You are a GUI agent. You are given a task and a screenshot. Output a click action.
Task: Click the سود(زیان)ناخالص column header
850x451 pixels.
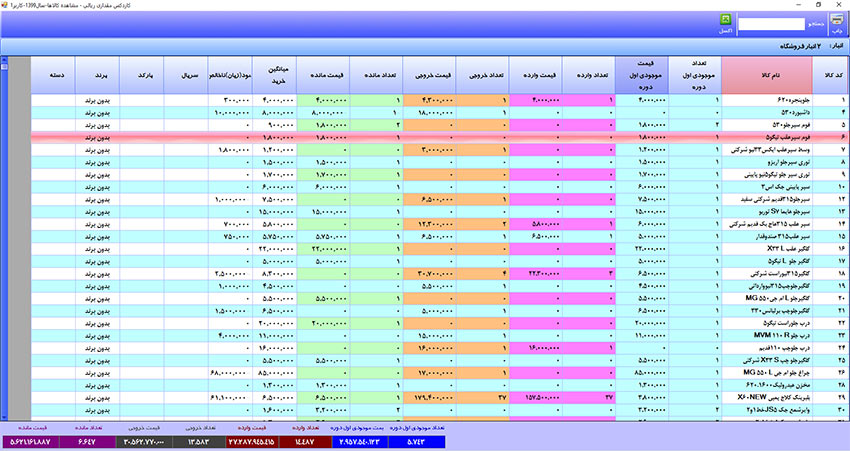(x=230, y=75)
